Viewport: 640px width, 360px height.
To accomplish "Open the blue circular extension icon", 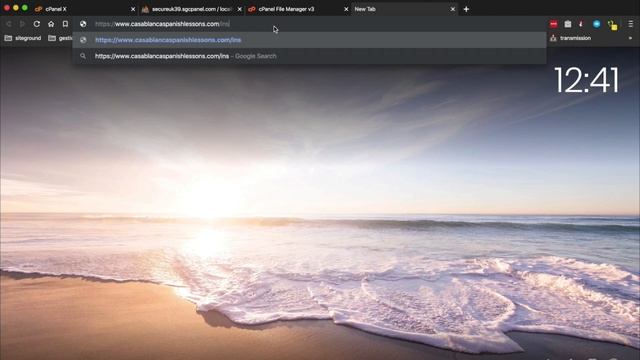I will [597, 24].
